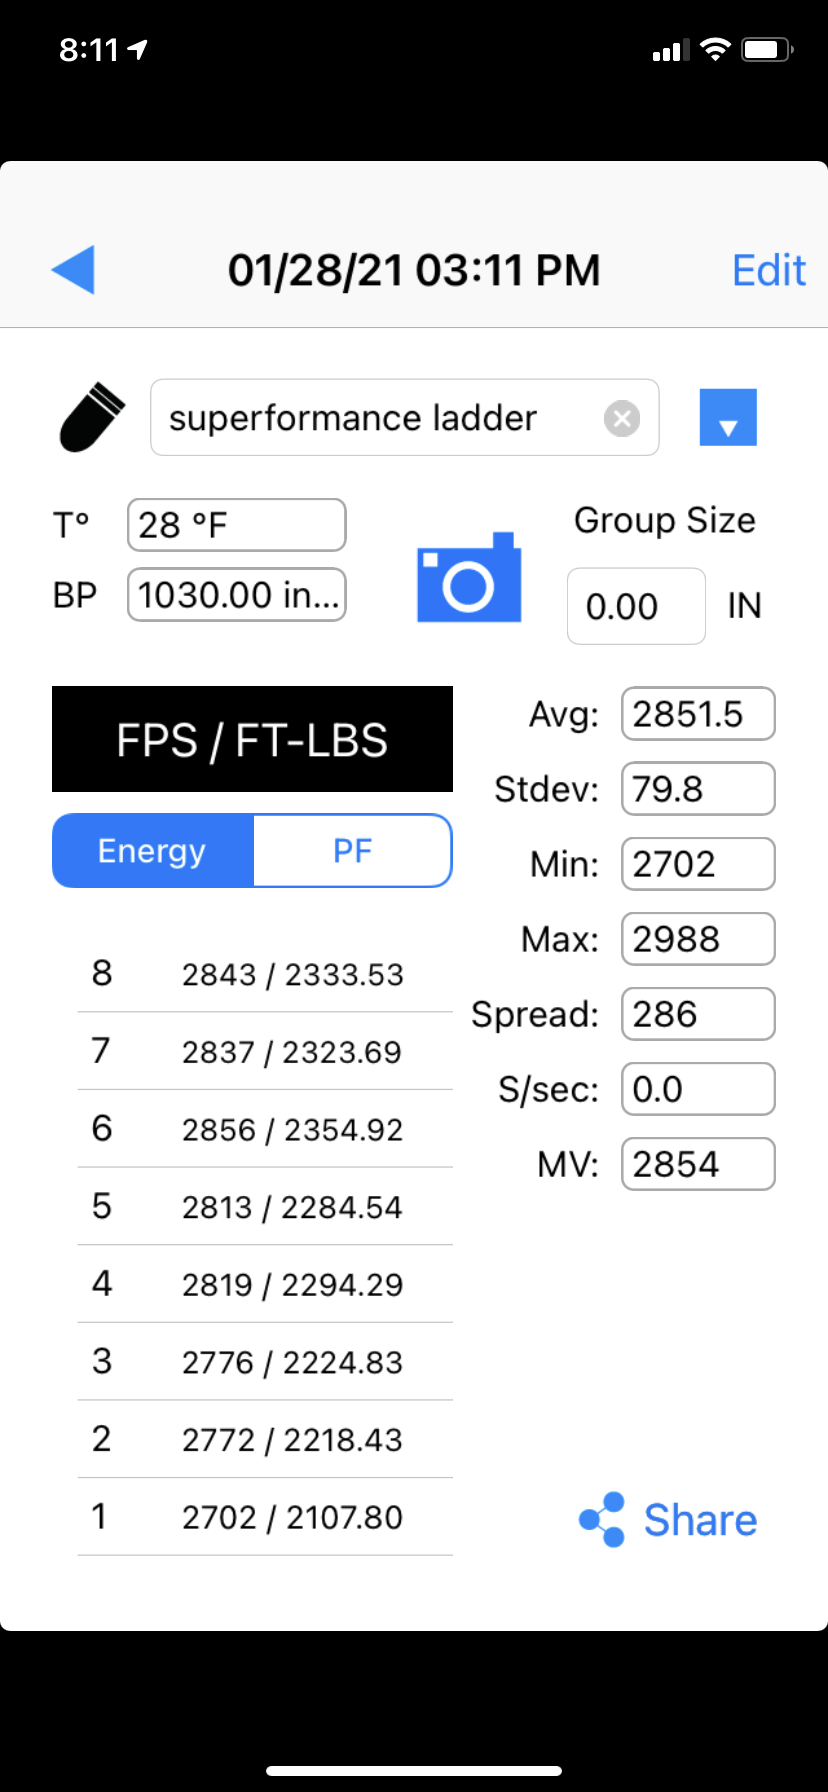Tap the blue back arrow
This screenshot has width=828, height=1792.
tap(74, 269)
